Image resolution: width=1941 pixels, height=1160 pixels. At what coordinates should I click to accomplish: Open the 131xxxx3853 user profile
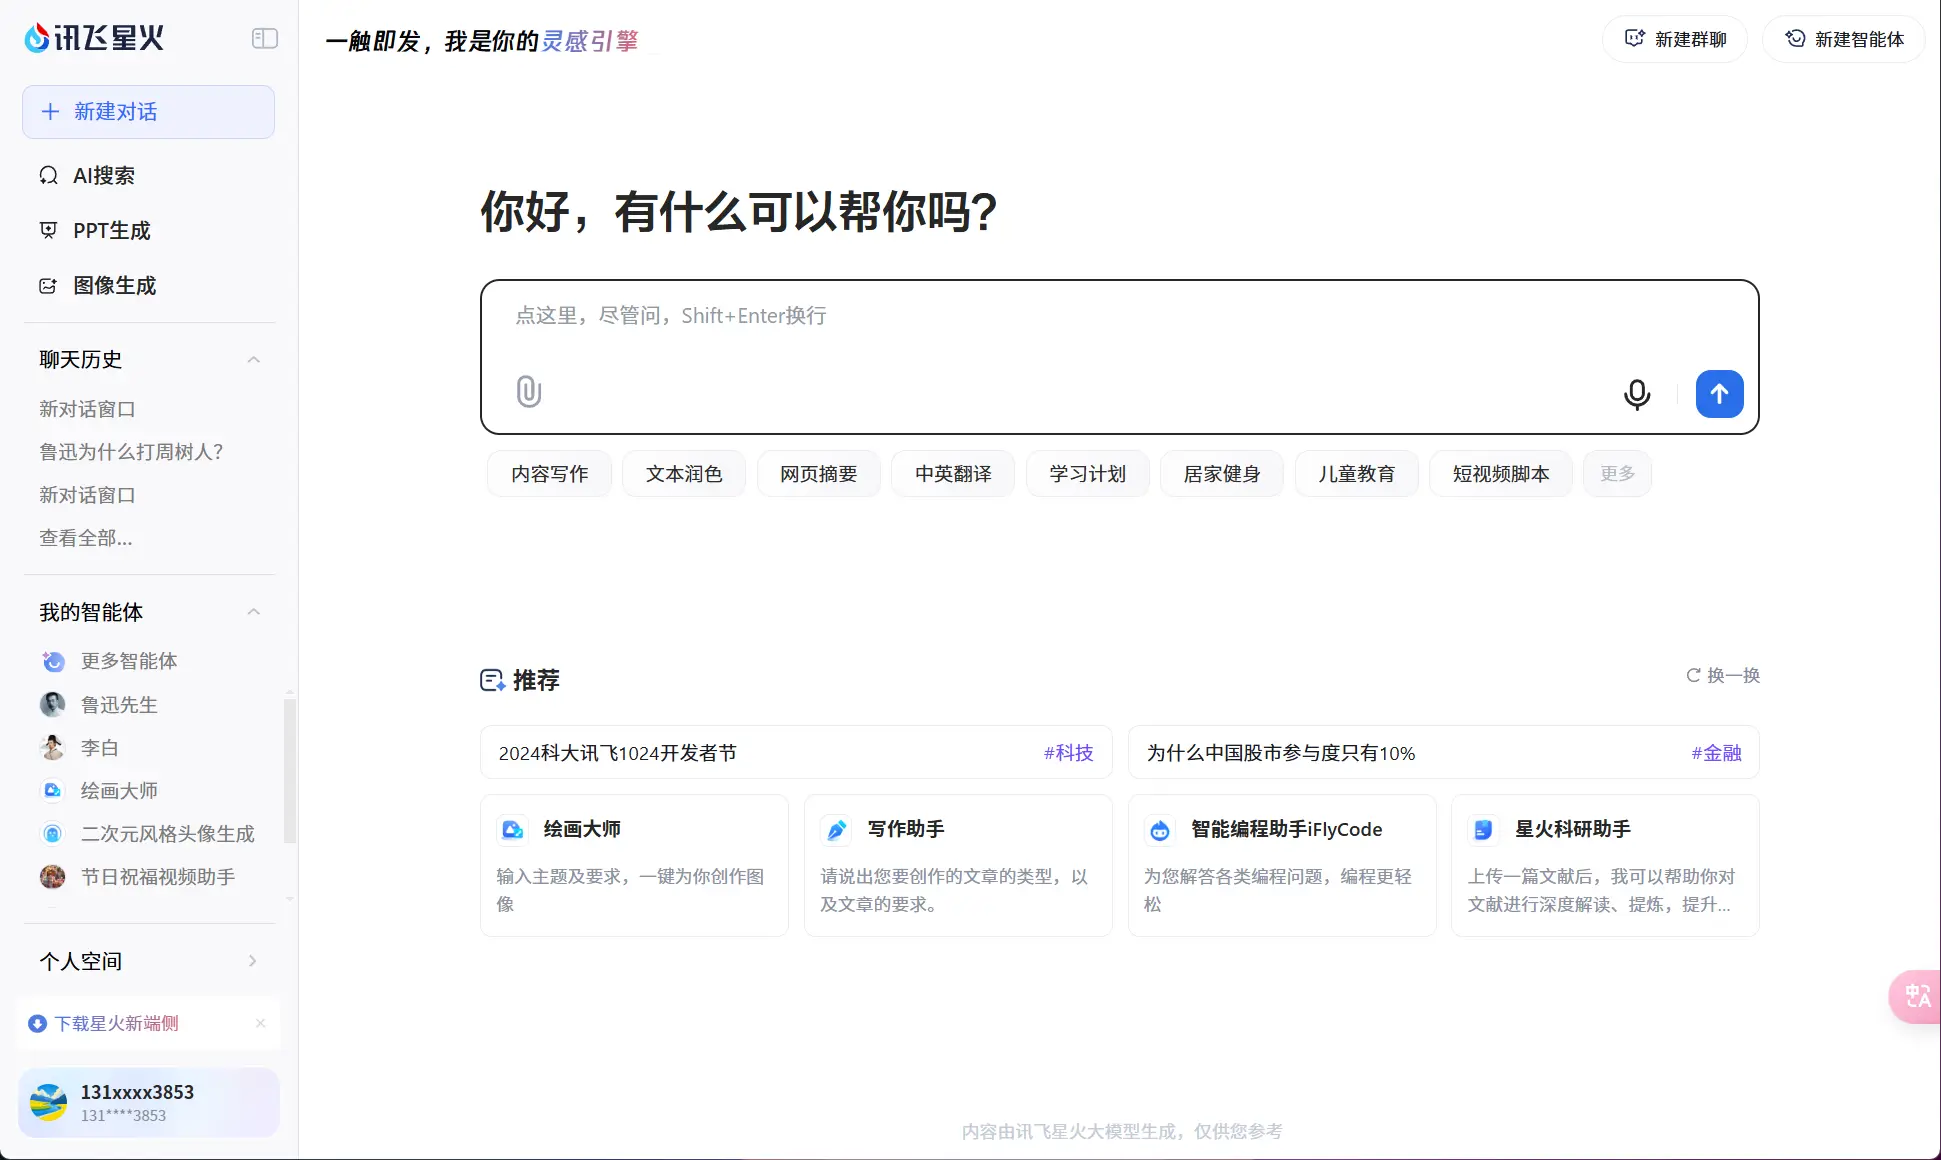(148, 1102)
